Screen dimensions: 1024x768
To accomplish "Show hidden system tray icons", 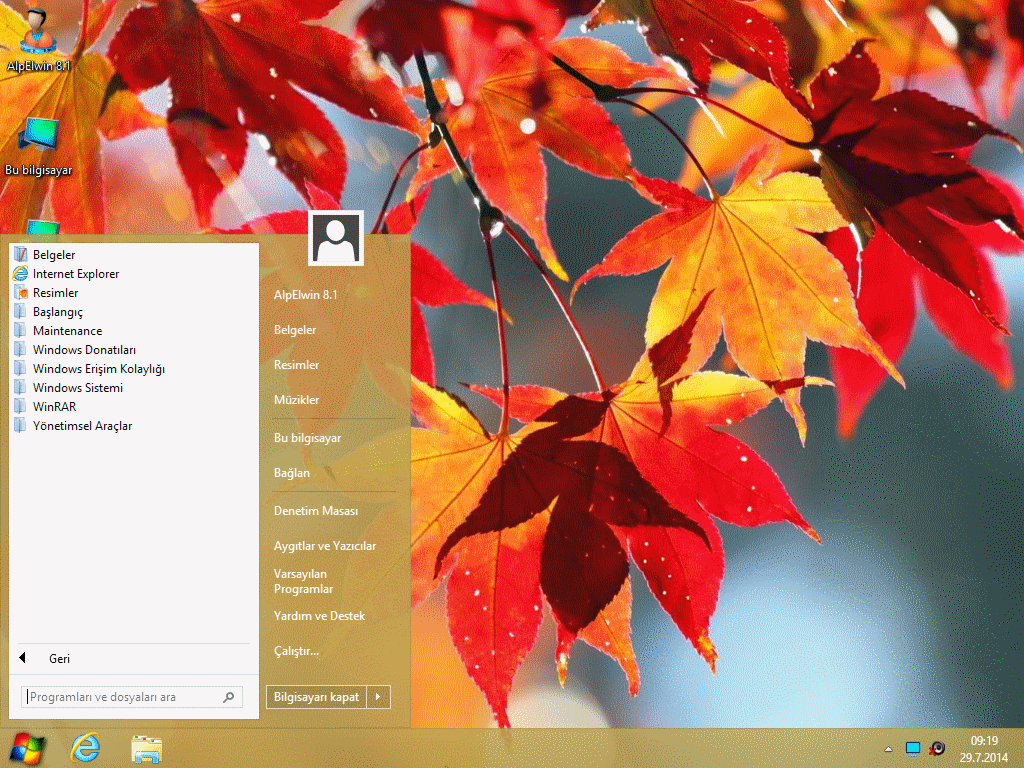I will pos(888,749).
